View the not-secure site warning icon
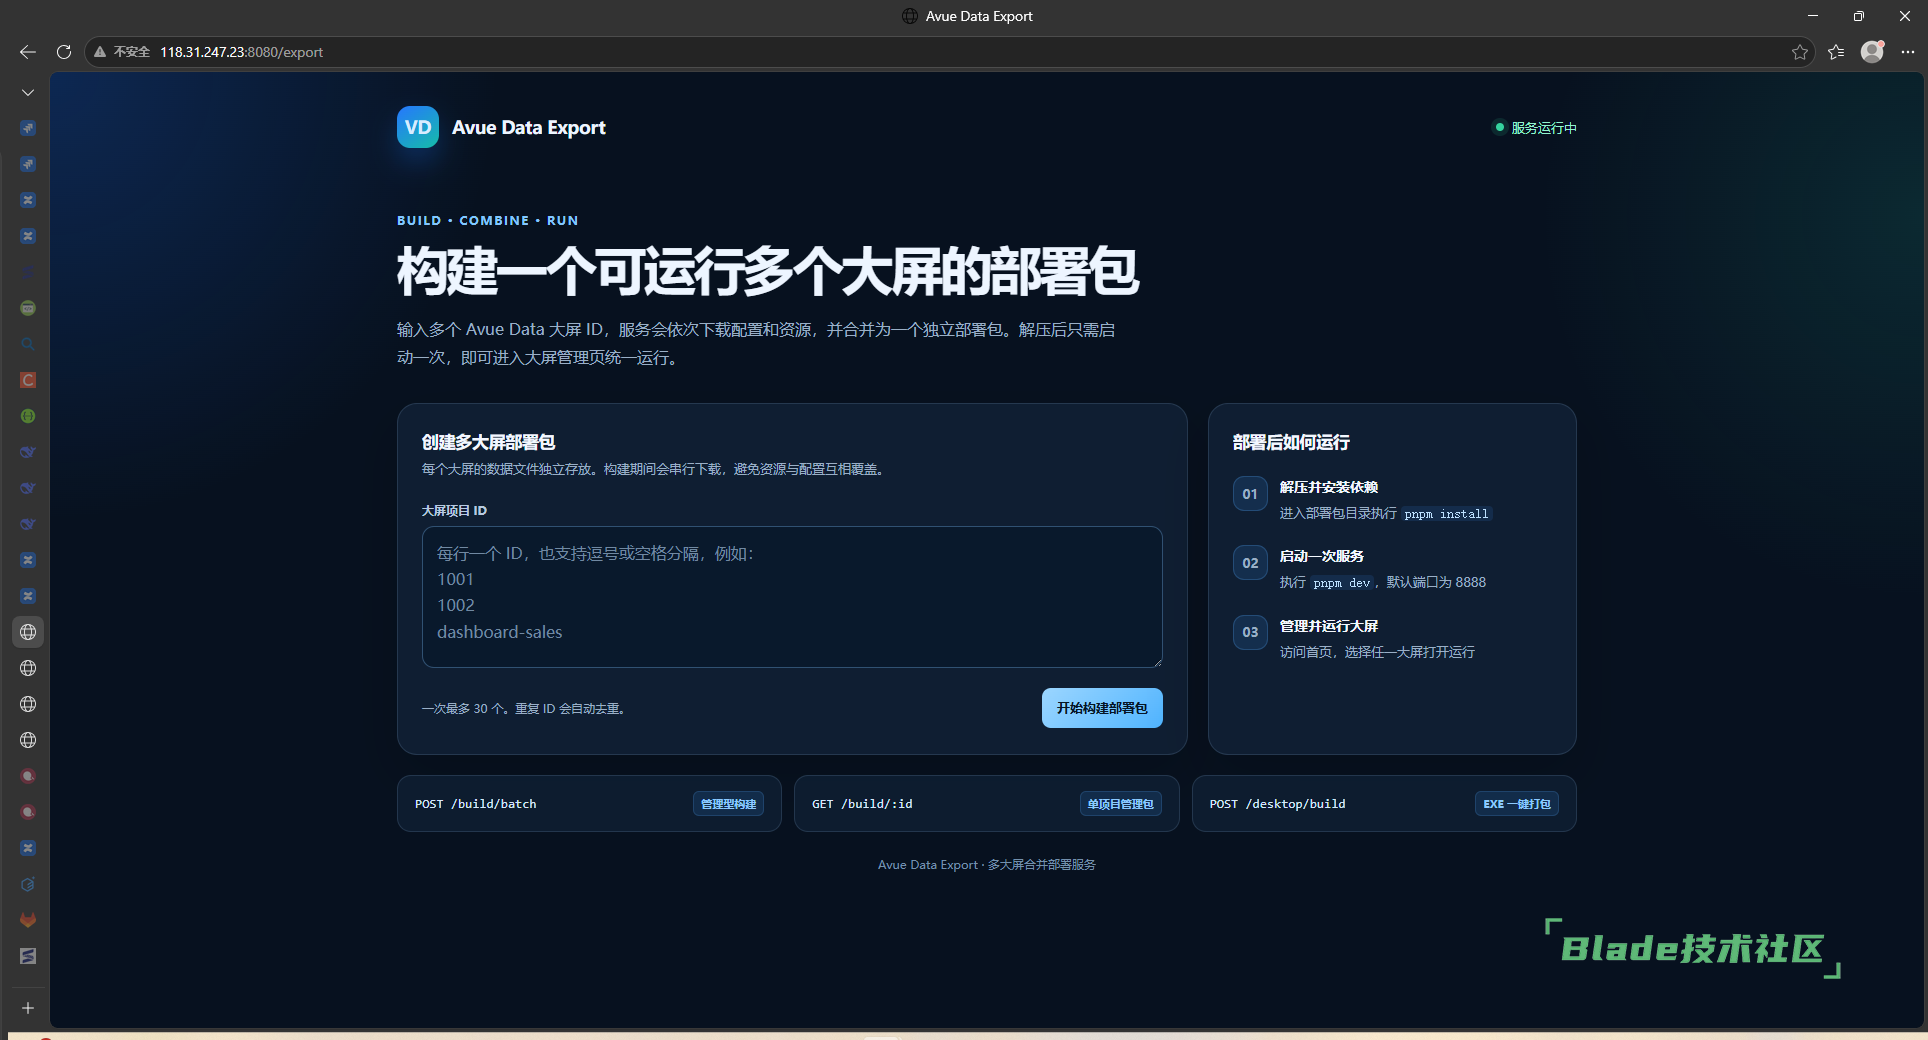 pos(100,52)
